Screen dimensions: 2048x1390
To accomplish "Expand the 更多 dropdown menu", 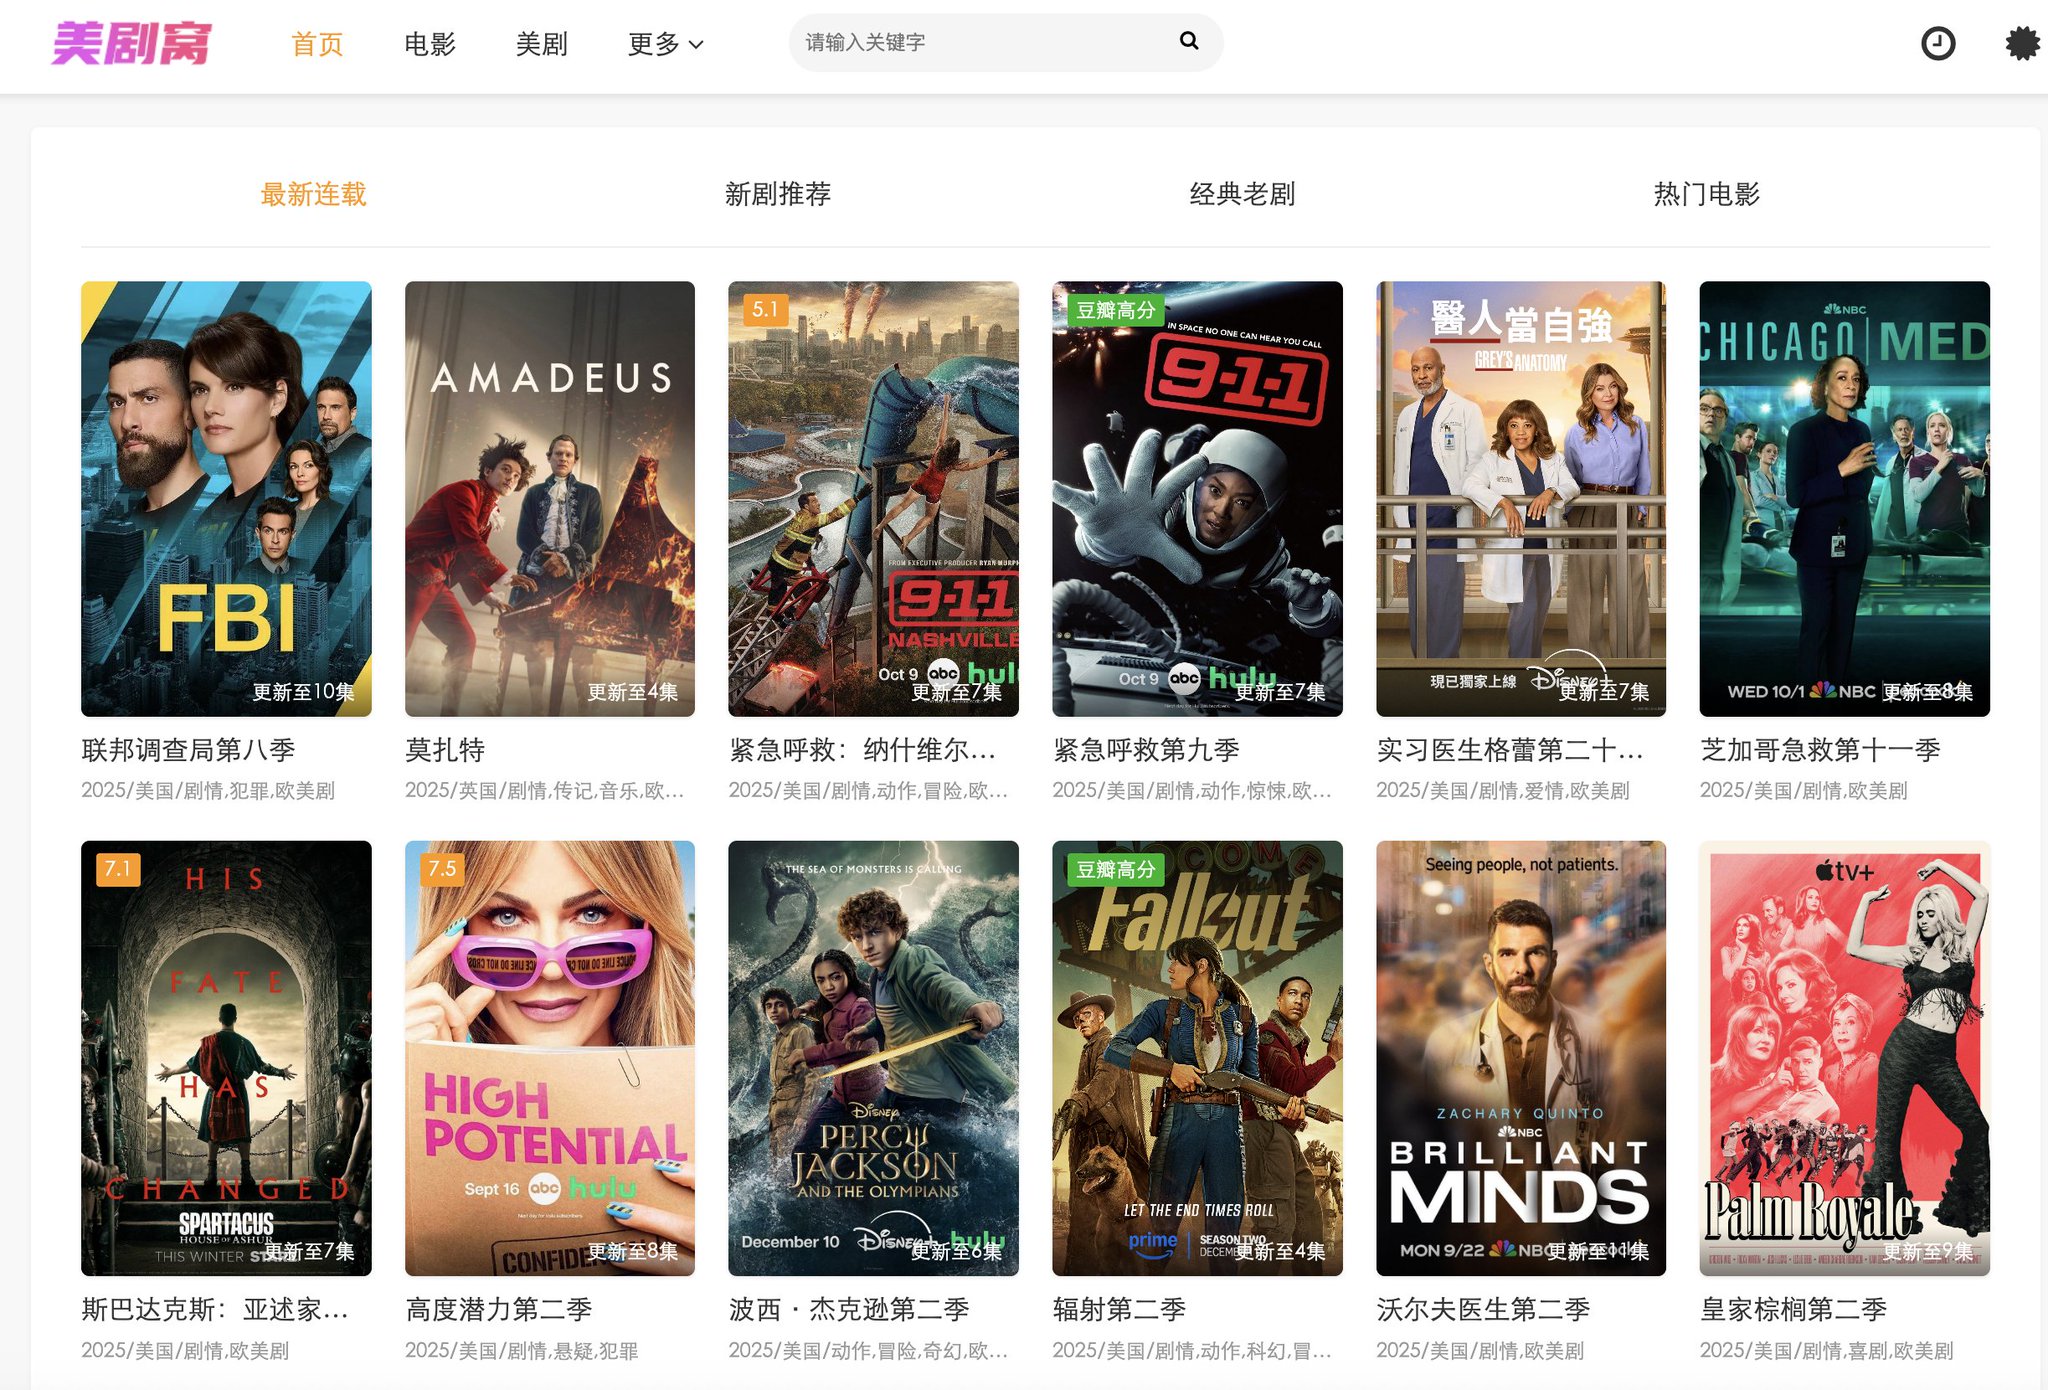I will [x=665, y=44].
